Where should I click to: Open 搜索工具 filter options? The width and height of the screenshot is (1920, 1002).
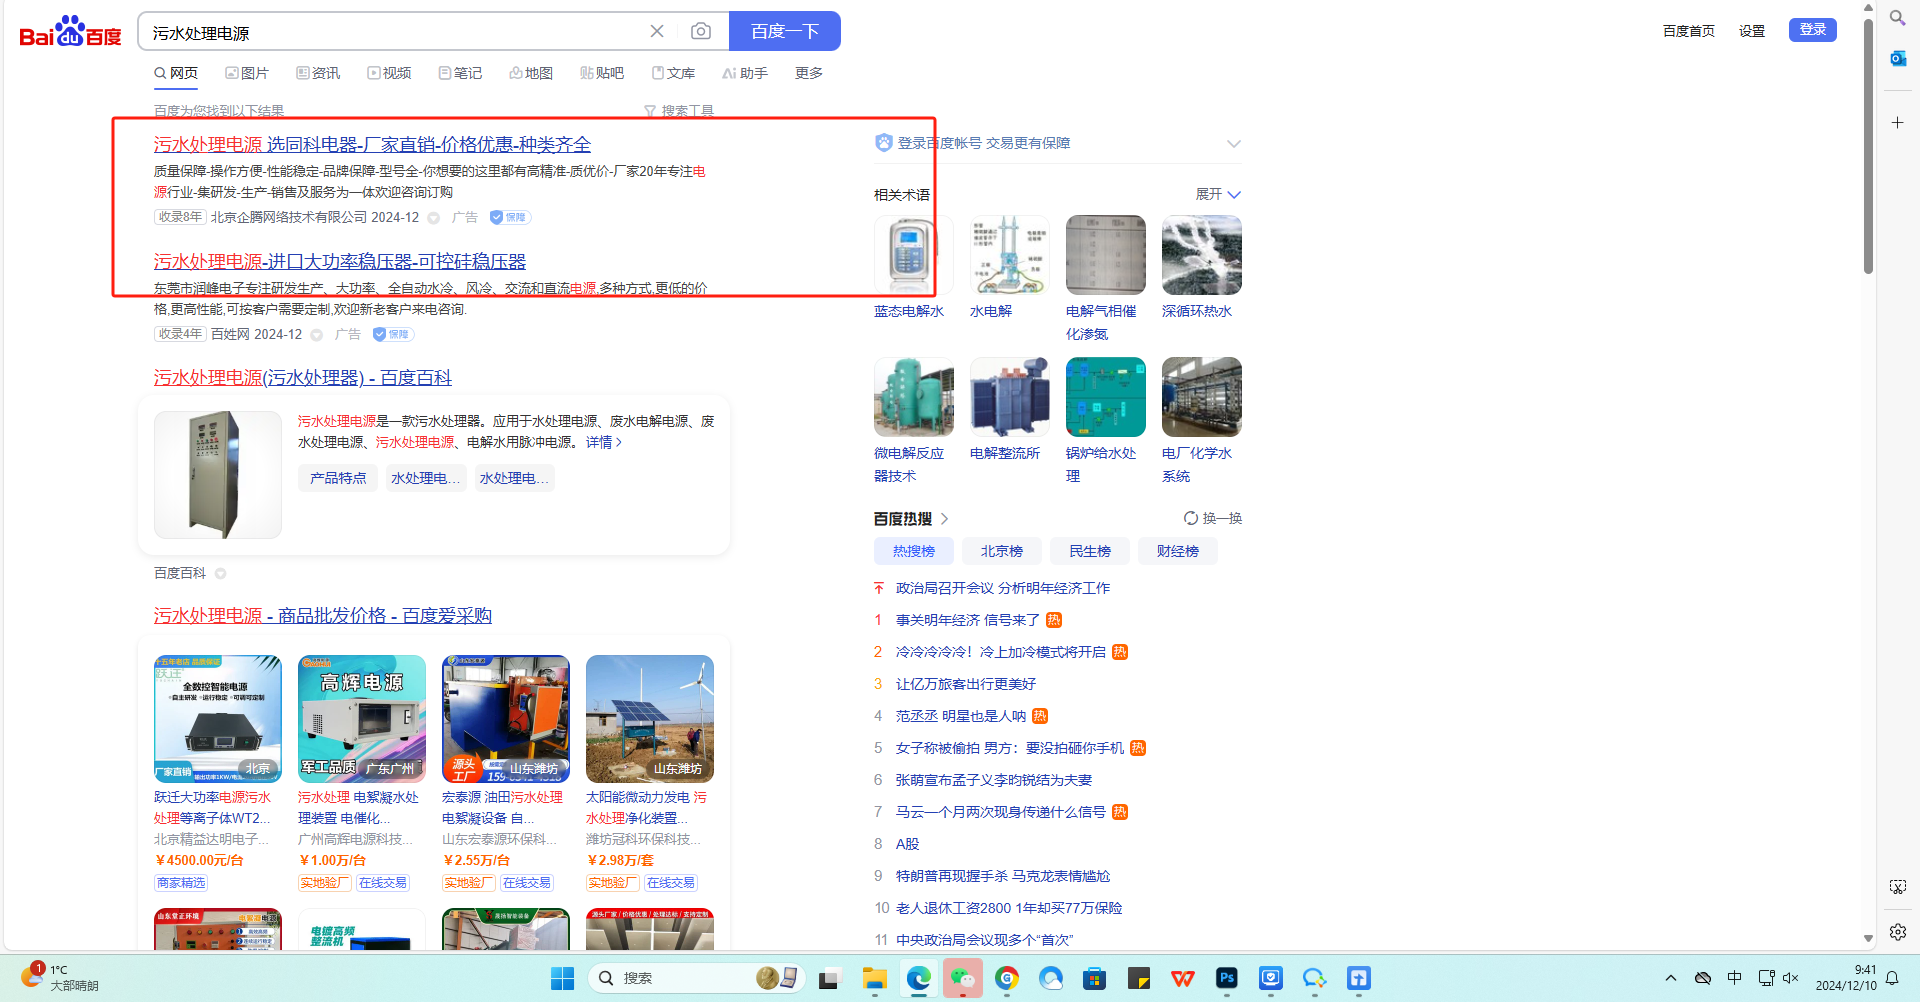point(679,110)
